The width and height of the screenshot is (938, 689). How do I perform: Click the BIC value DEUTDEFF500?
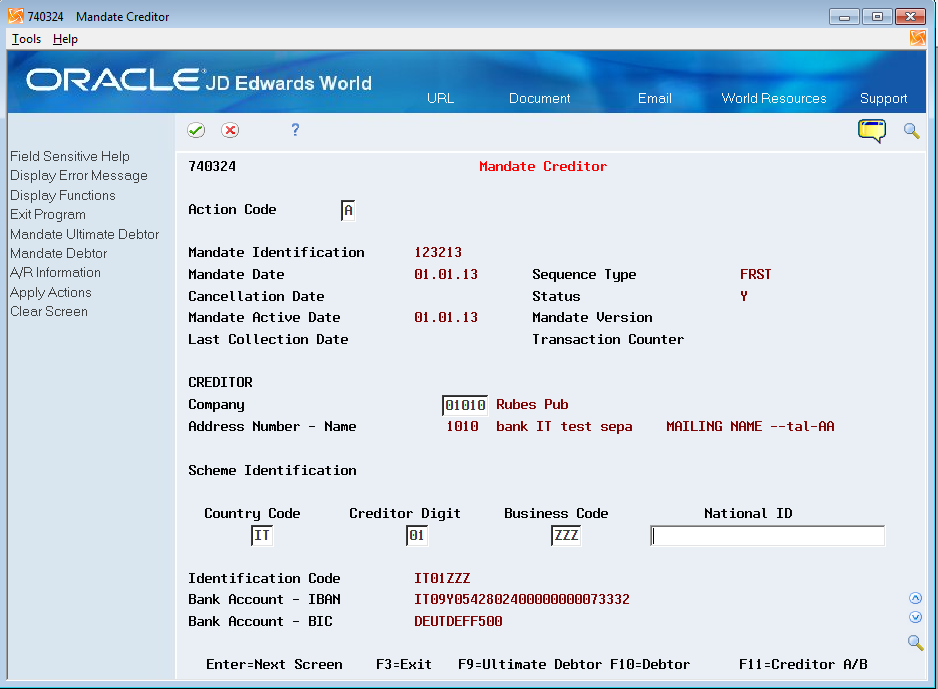[x=458, y=621]
